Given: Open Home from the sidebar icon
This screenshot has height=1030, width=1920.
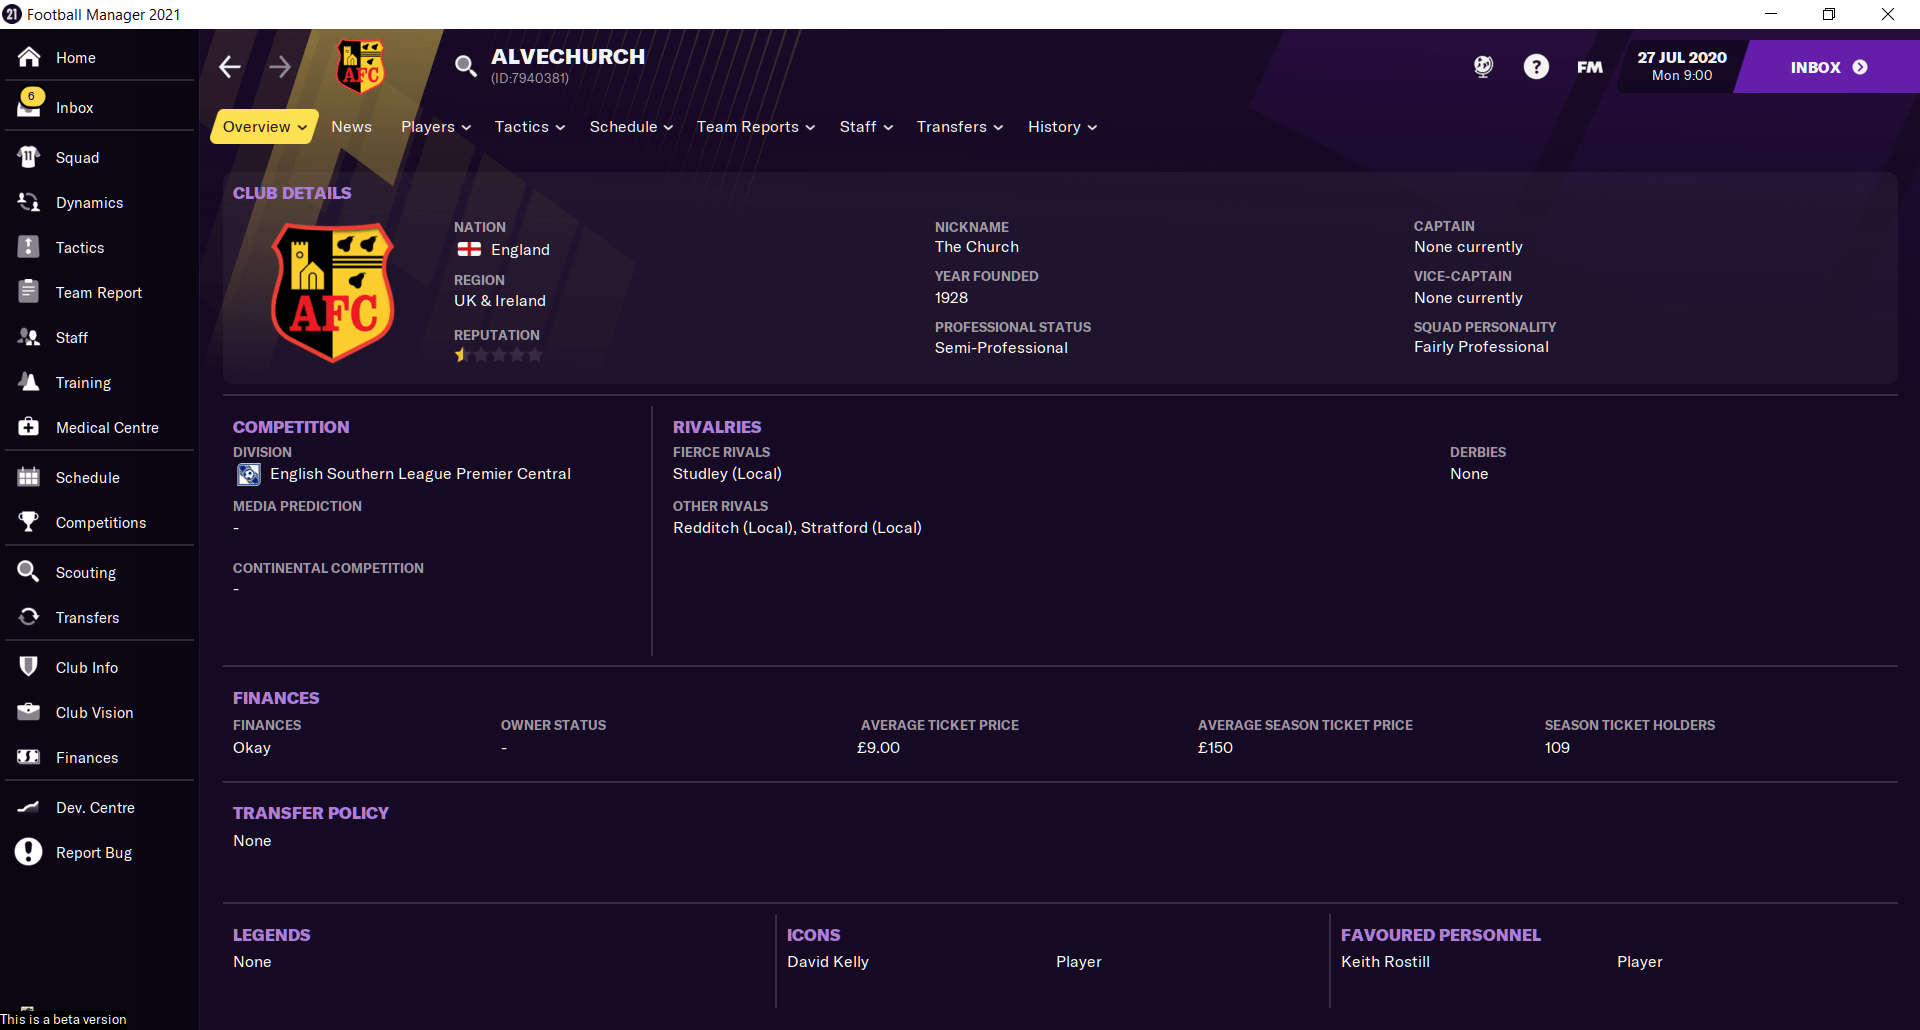Looking at the screenshot, I should (x=29, y=57).
